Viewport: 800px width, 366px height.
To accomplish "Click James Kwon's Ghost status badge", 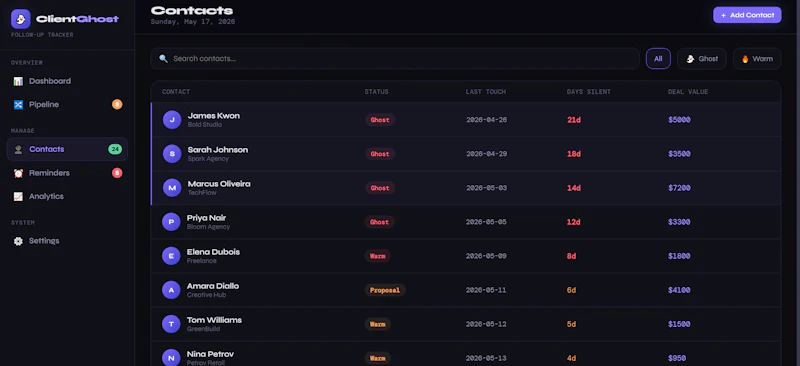I will pyautogui.click(x=380, y=120).
